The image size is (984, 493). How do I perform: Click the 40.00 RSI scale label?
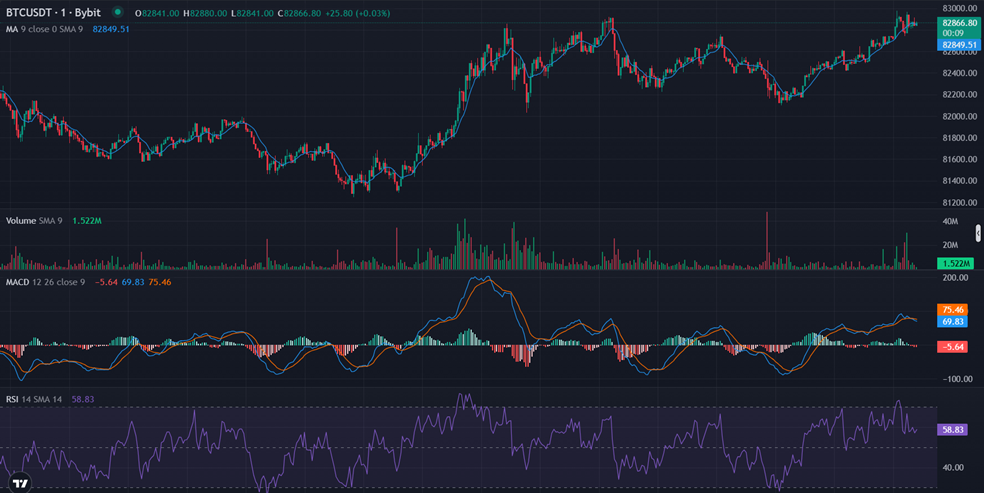[953, 467]
